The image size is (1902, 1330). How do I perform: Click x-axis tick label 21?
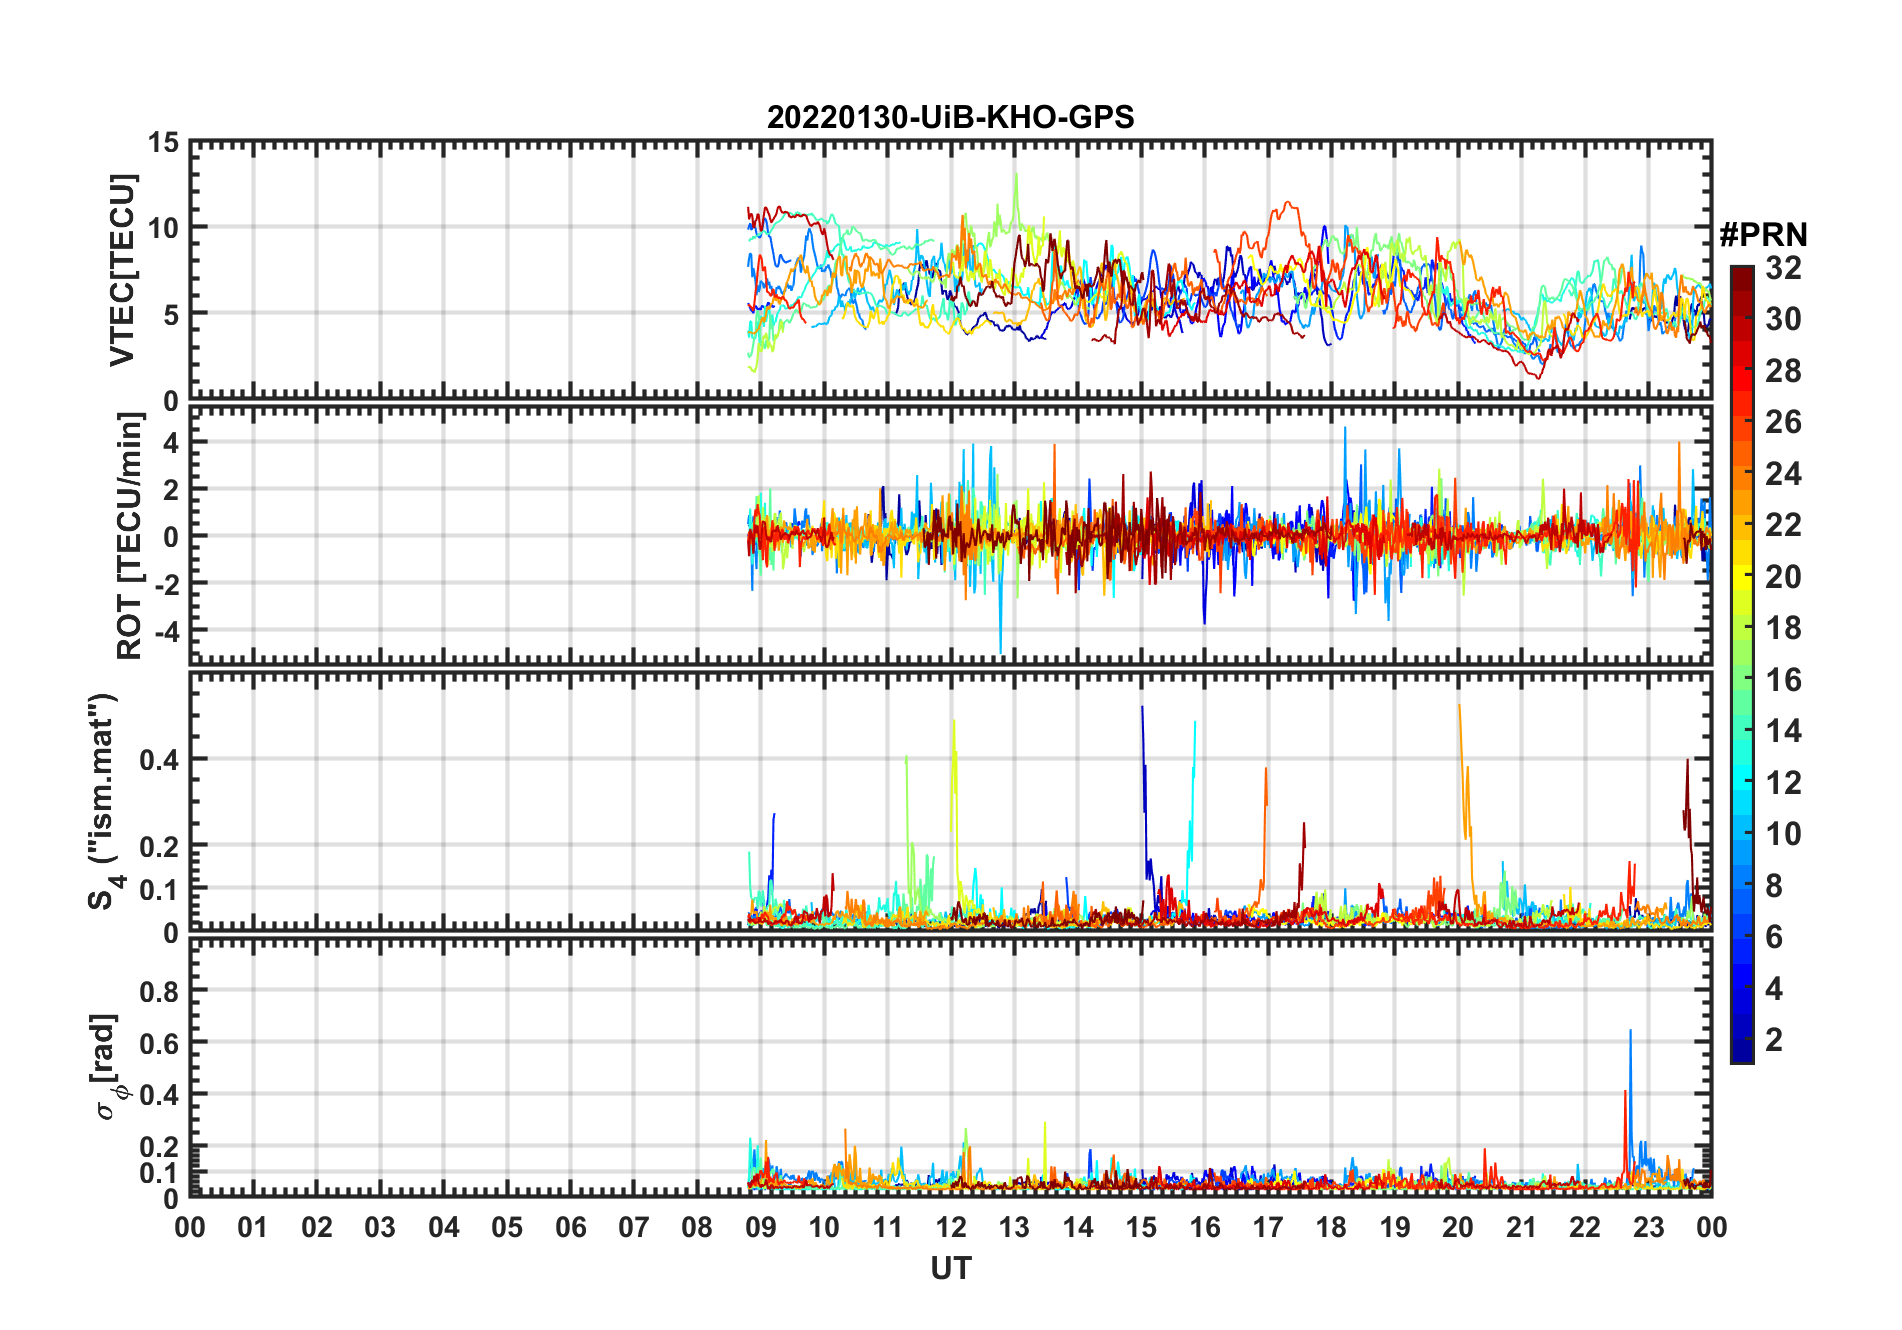(x=1521, y=1227)
